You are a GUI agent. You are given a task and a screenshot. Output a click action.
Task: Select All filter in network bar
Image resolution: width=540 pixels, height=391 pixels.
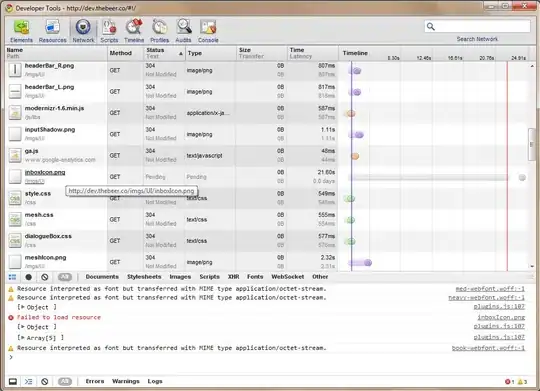65,277
